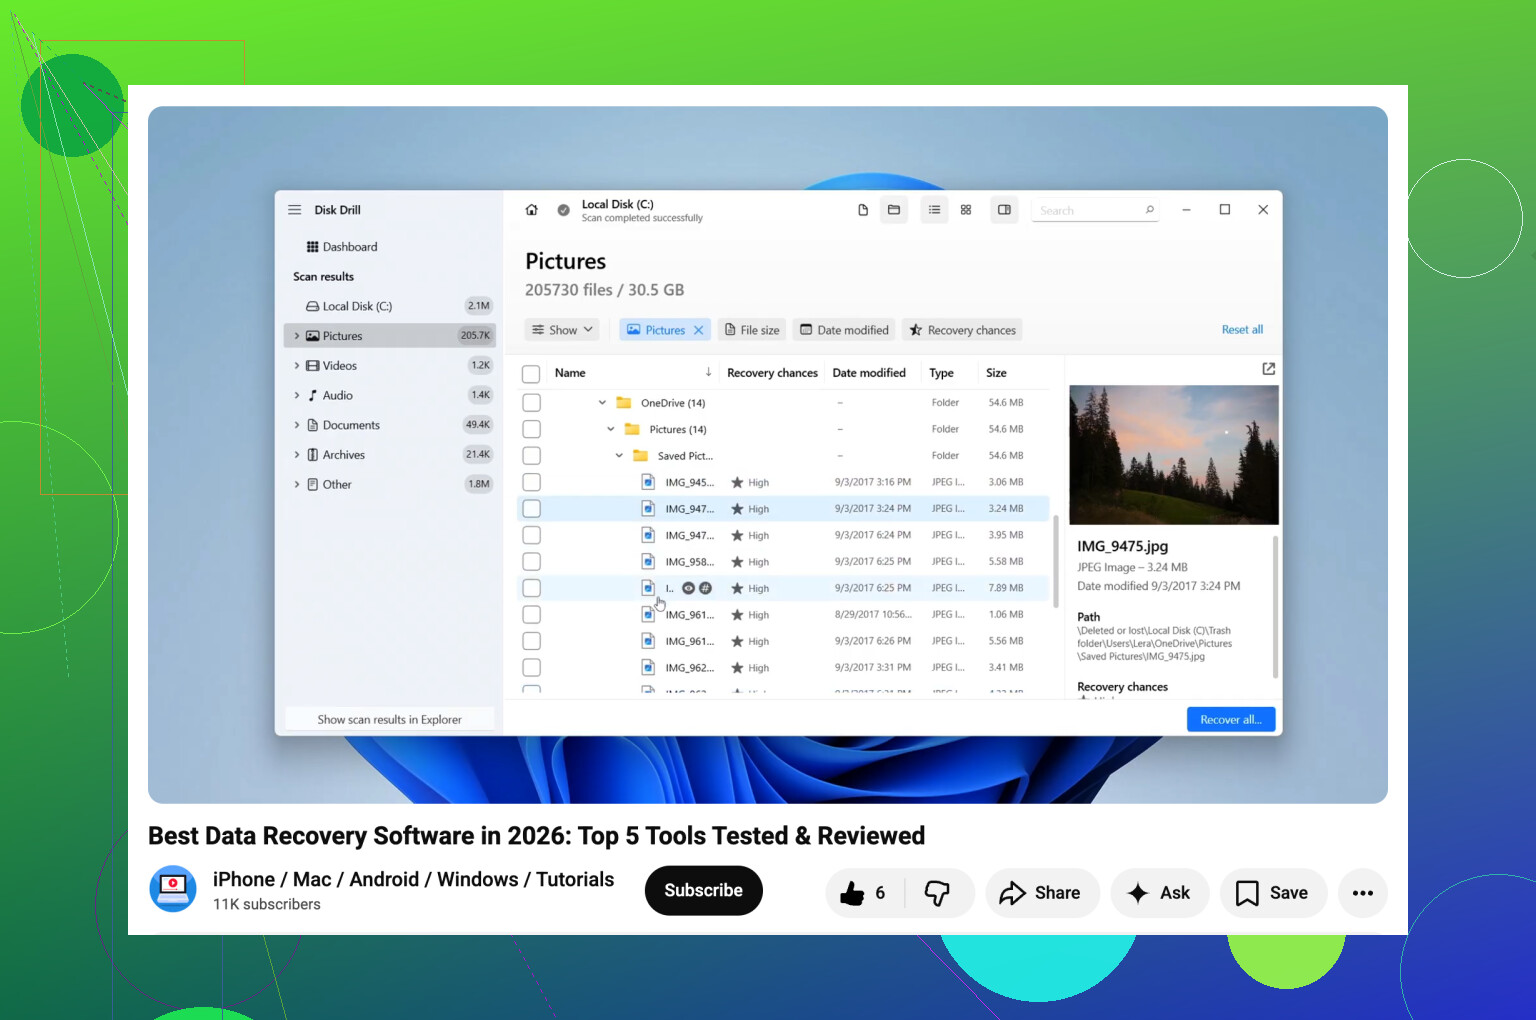Collapse the Pictures (14) subfolder
Screen dimensions: 1536x1020
(x=611, y=429)
